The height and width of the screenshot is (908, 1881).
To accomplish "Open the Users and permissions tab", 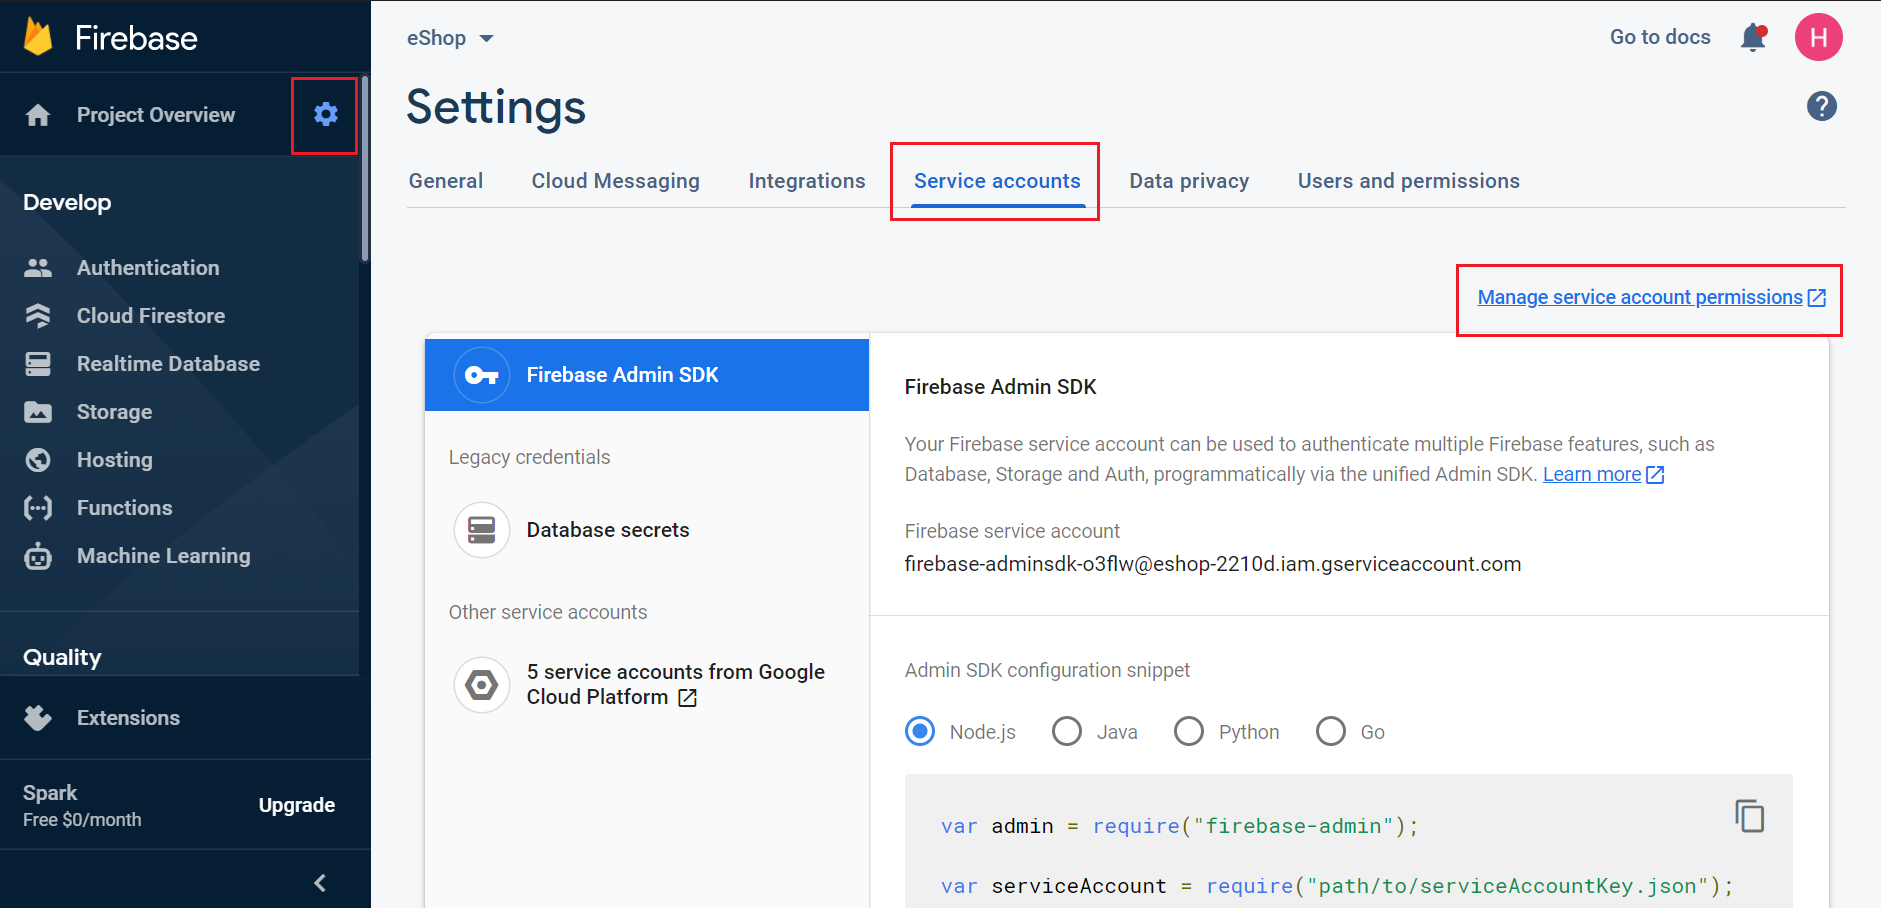I will (x=1408, y=181).
